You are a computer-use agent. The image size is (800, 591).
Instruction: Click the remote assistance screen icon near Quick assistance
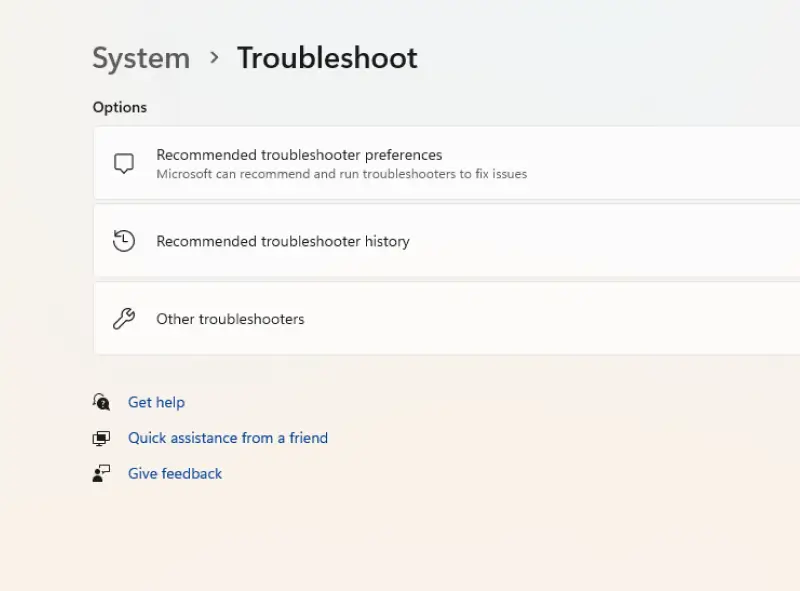point(101,438)
